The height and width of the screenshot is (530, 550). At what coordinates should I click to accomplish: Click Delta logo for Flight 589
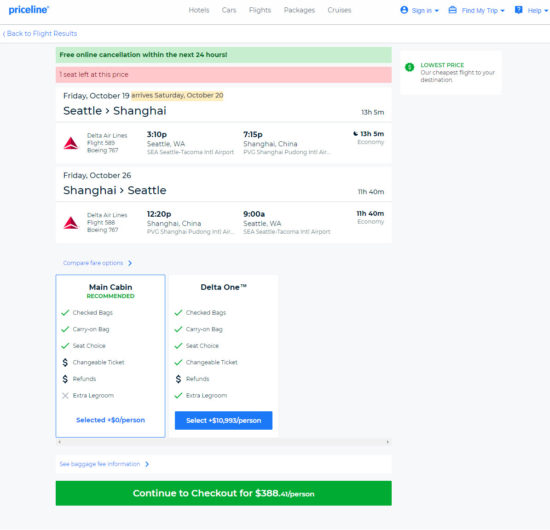click(x=71, y=143)
